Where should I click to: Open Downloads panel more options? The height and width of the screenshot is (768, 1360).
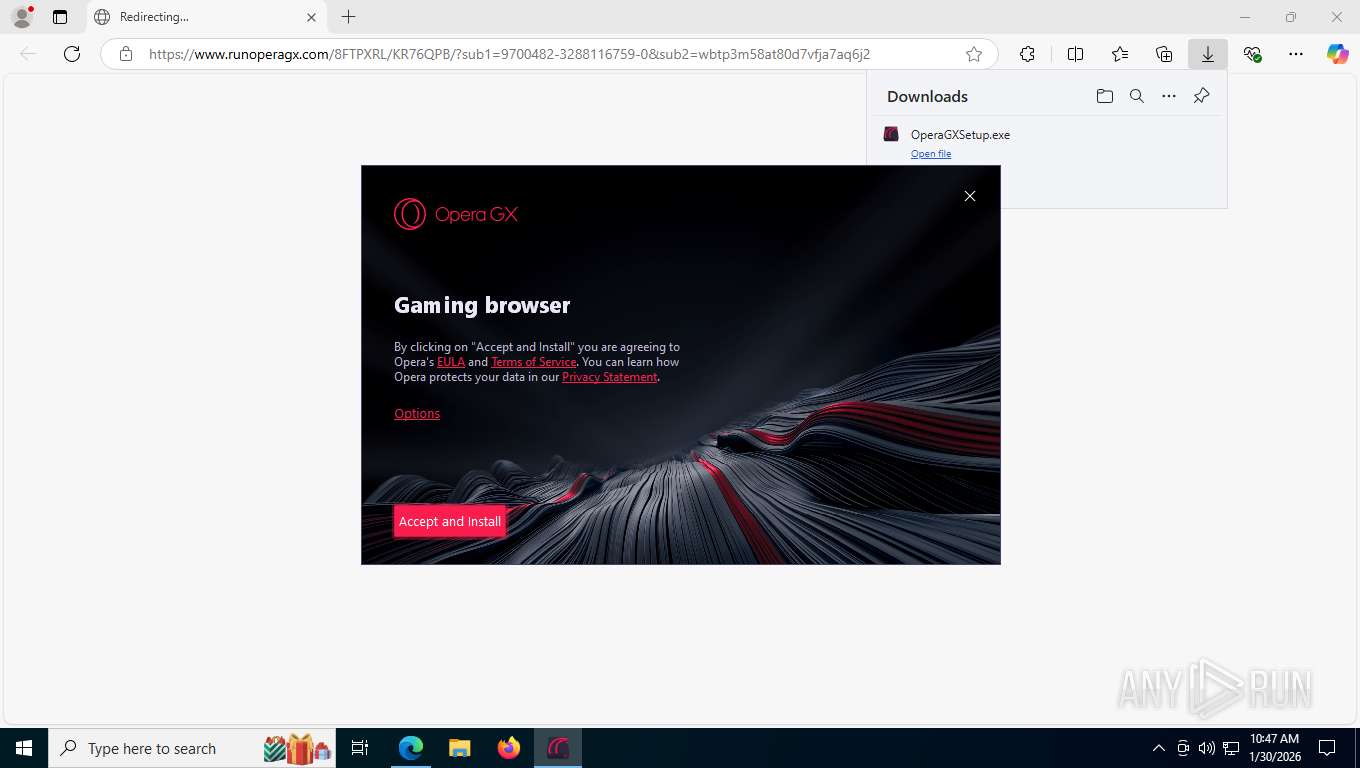click(x=1168, y=96)
